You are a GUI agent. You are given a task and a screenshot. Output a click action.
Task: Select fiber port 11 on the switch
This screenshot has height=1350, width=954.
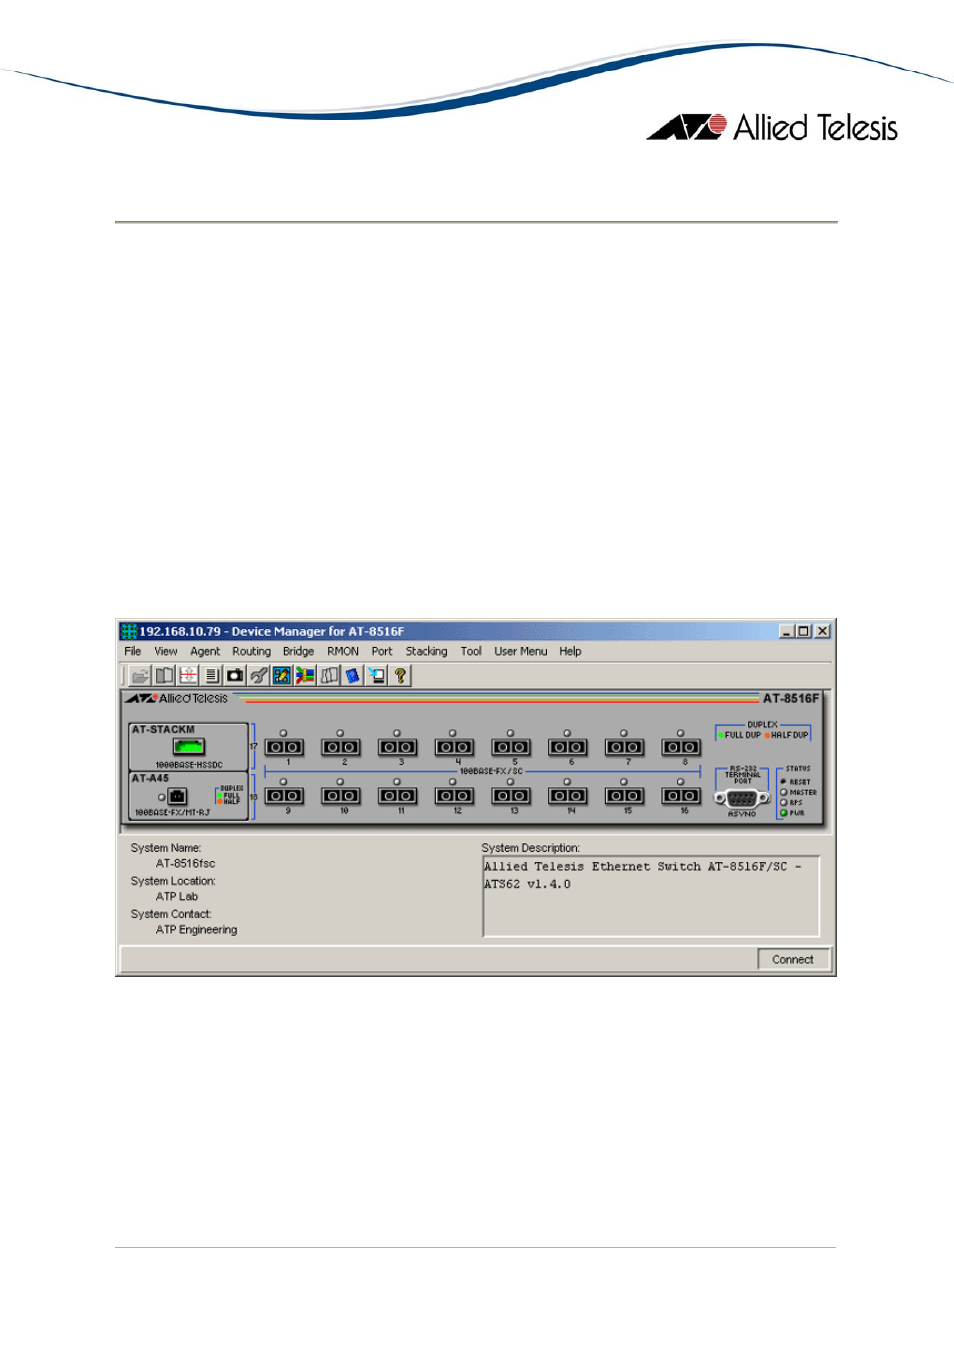pos(398,796)
